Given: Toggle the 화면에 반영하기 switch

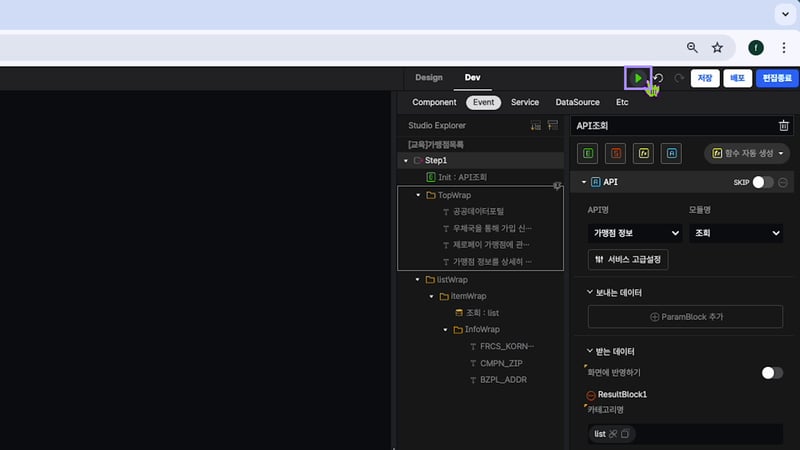Looking at the screenshot, I should click(772, 372).
